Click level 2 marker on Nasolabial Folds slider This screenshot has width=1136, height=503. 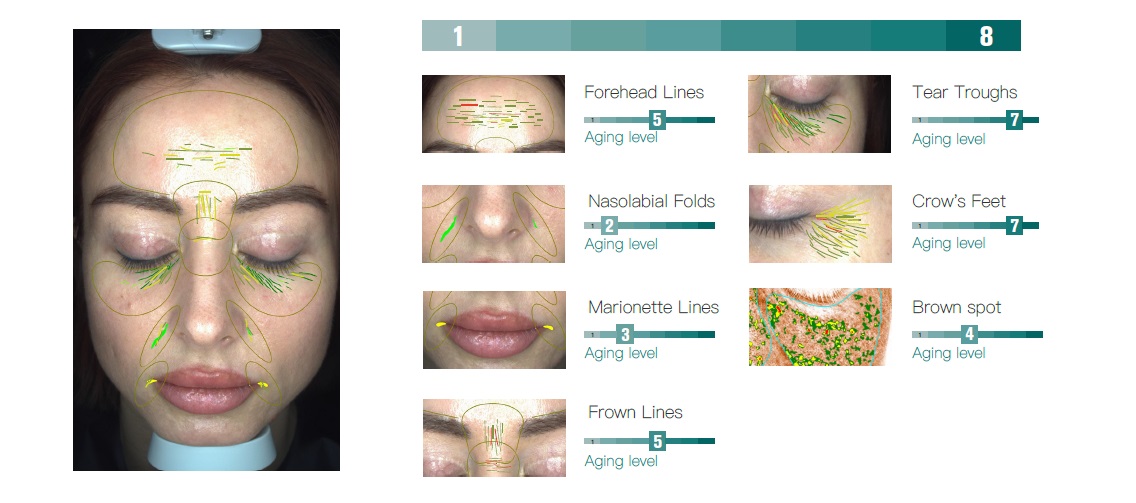[x=609, y=226]
